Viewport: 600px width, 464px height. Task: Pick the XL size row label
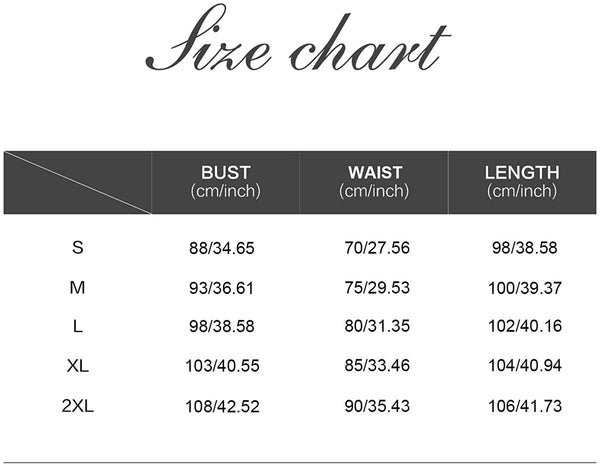click(78, 367)
